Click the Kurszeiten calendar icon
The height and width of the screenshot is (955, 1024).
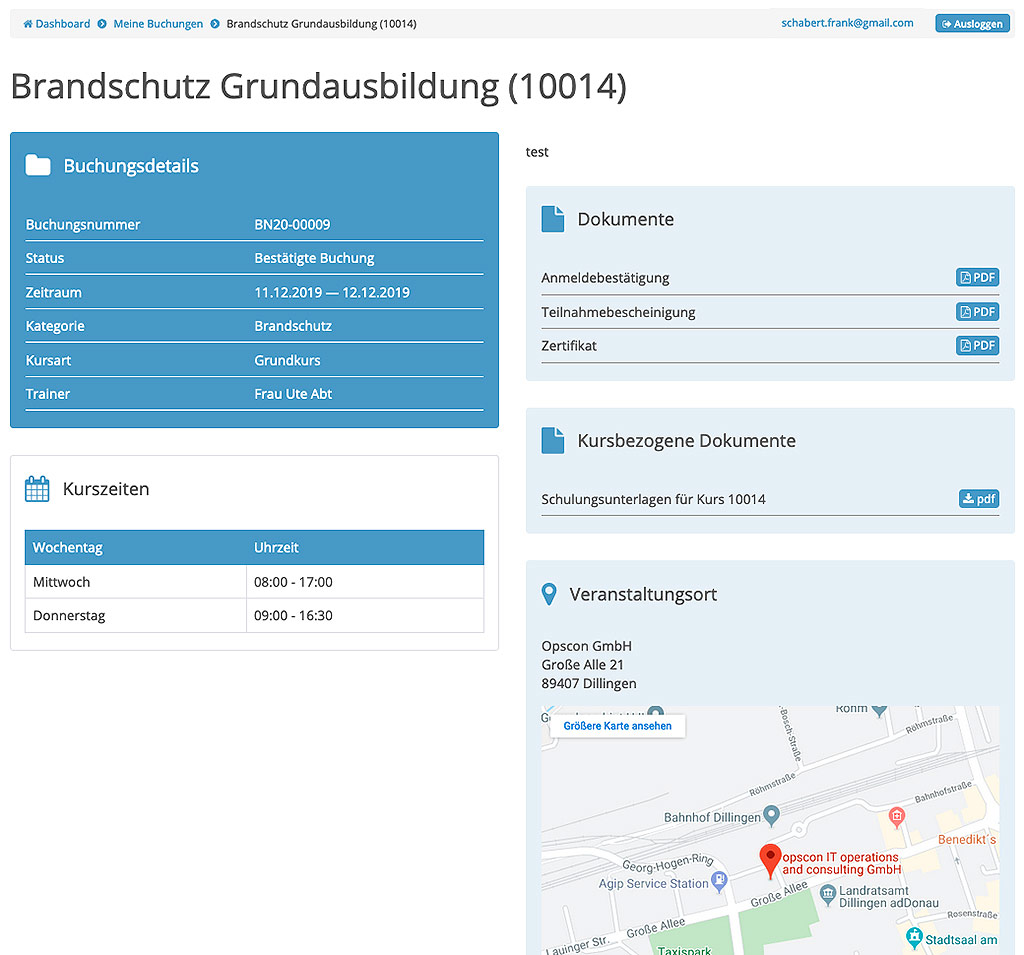(x=37, y=489)
